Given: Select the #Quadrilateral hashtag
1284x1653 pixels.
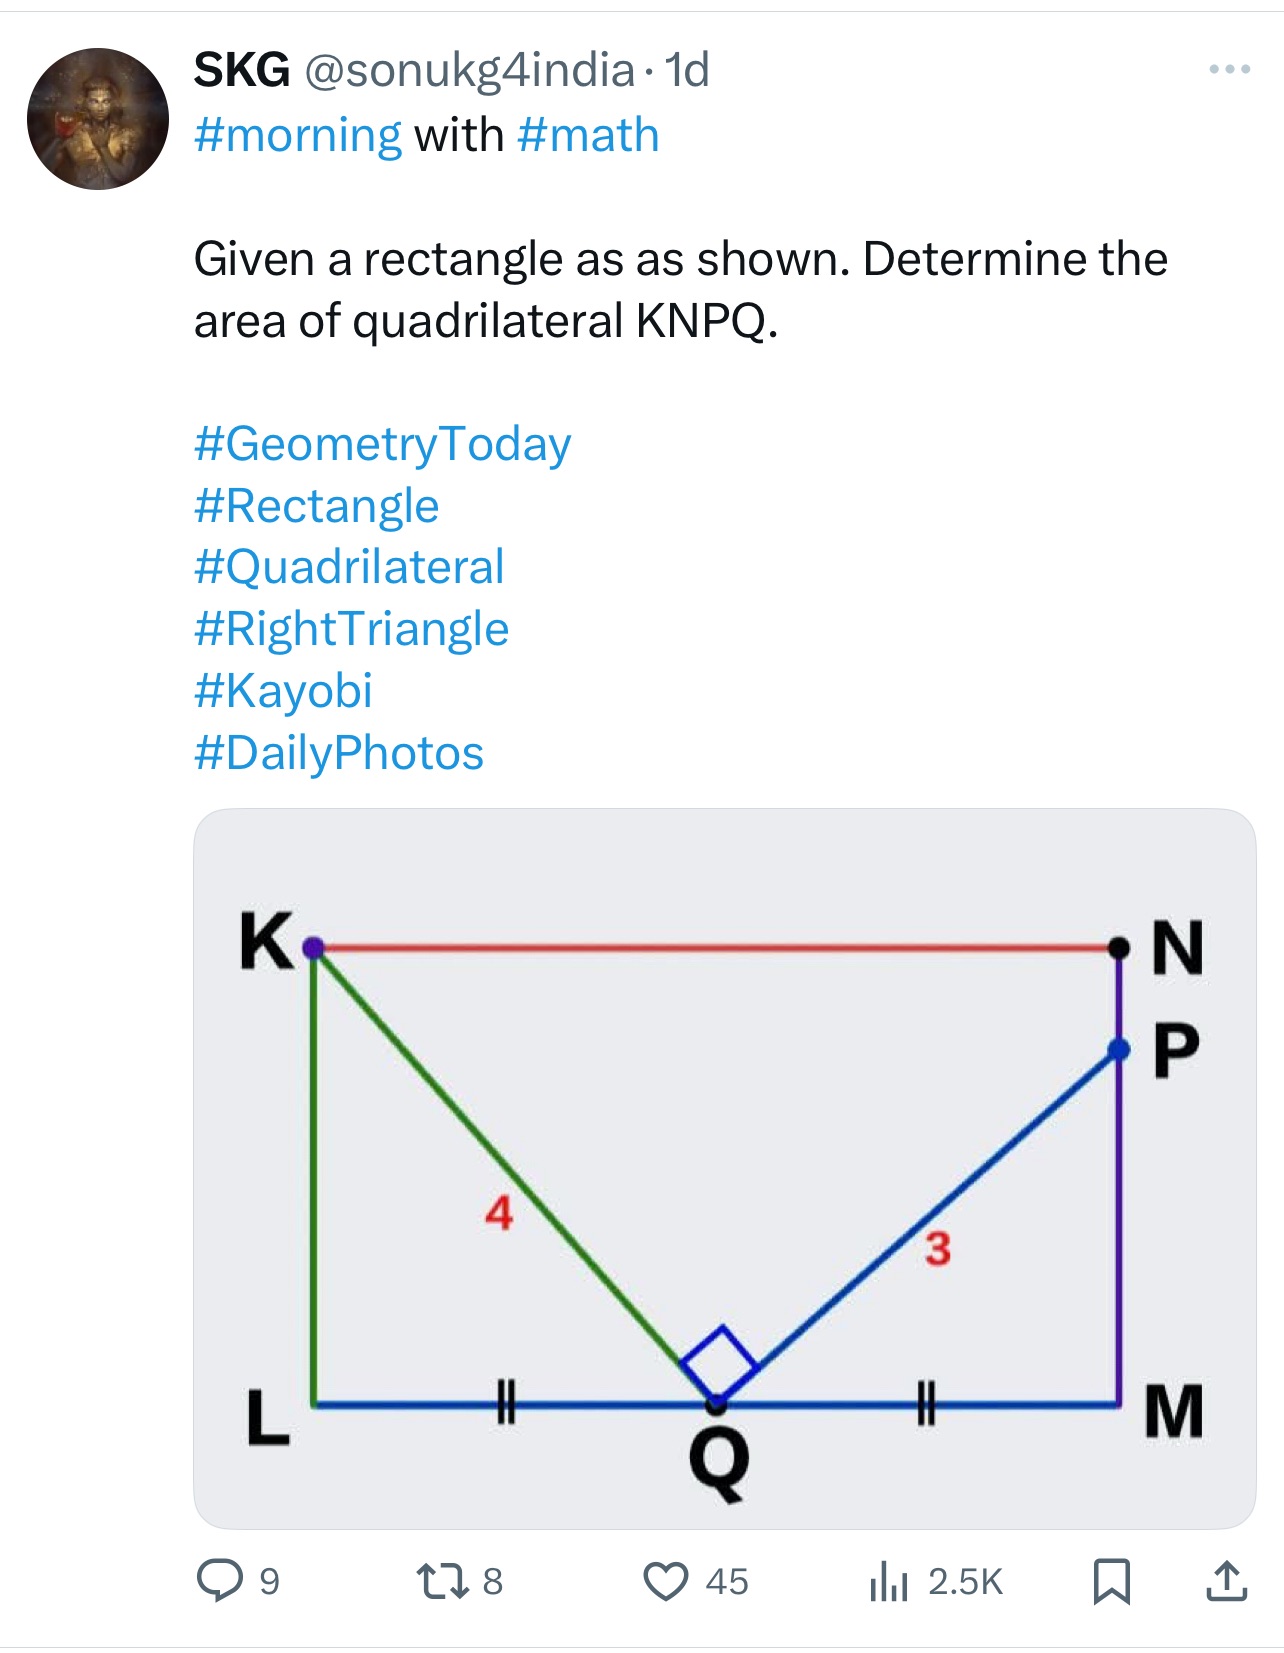Looking at the screenshot, I should 349,567.
